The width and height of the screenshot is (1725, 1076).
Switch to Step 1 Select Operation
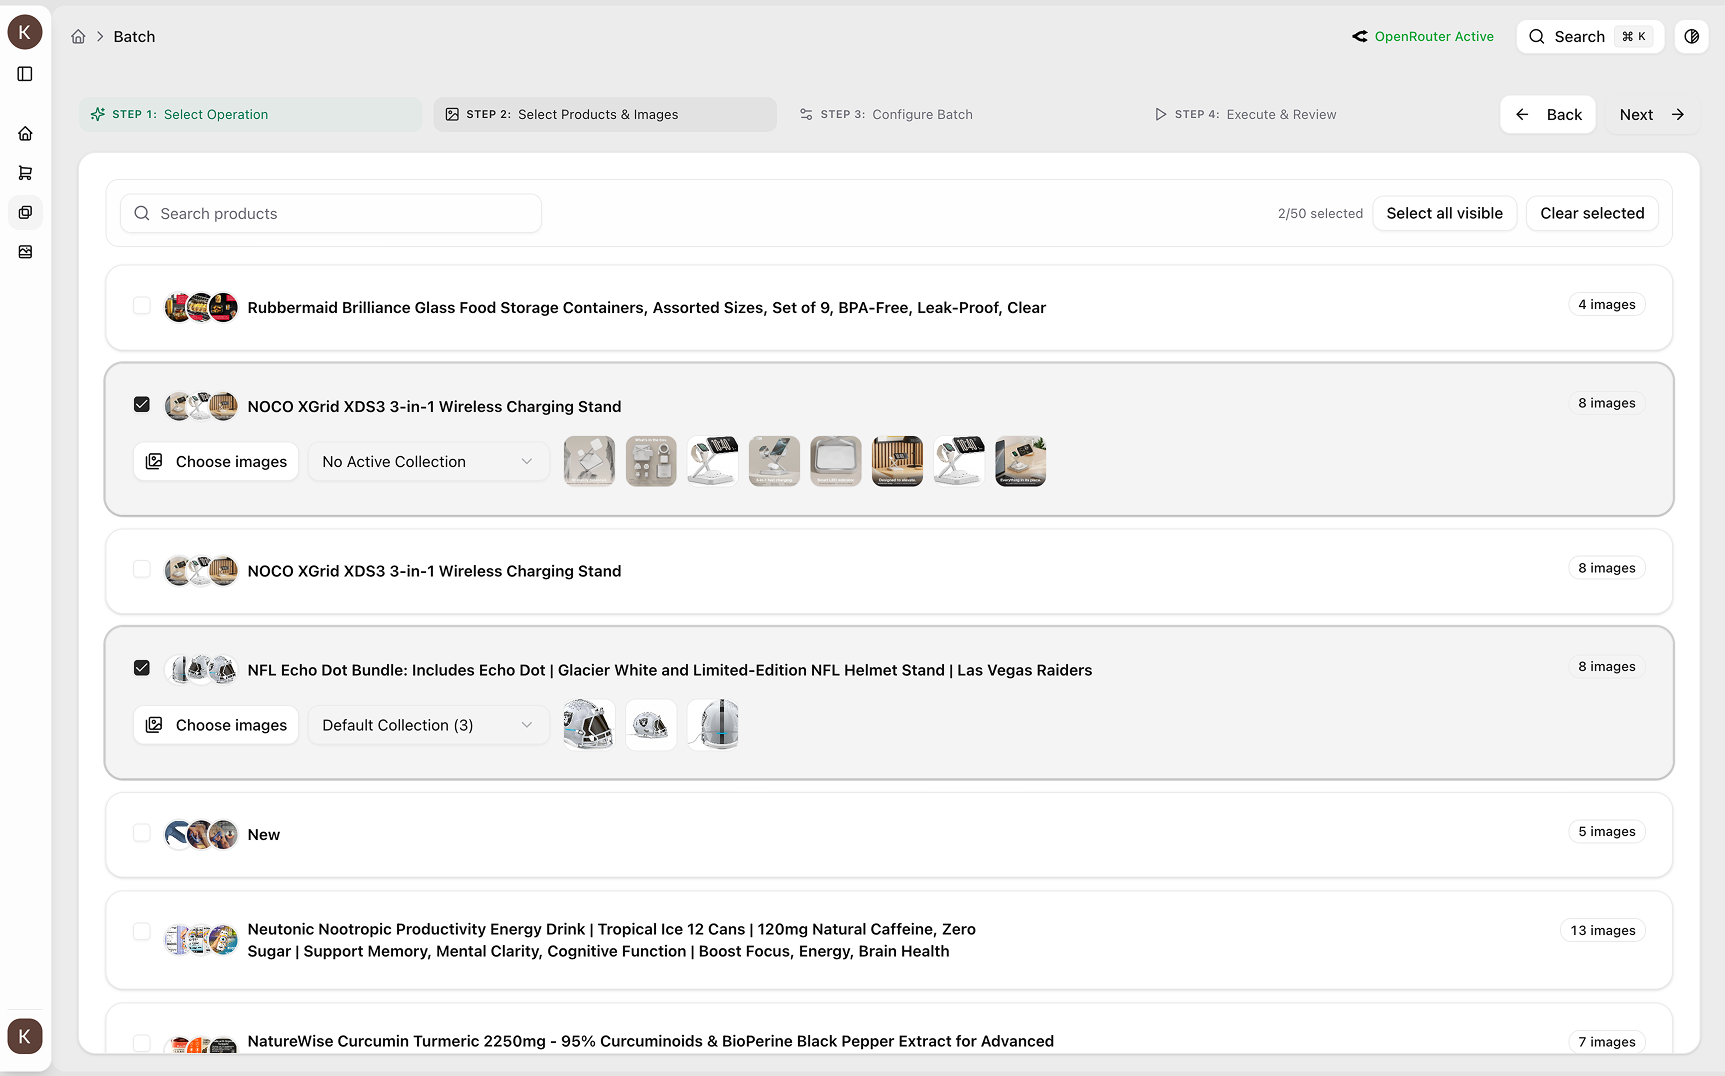[x=250, y=114]
